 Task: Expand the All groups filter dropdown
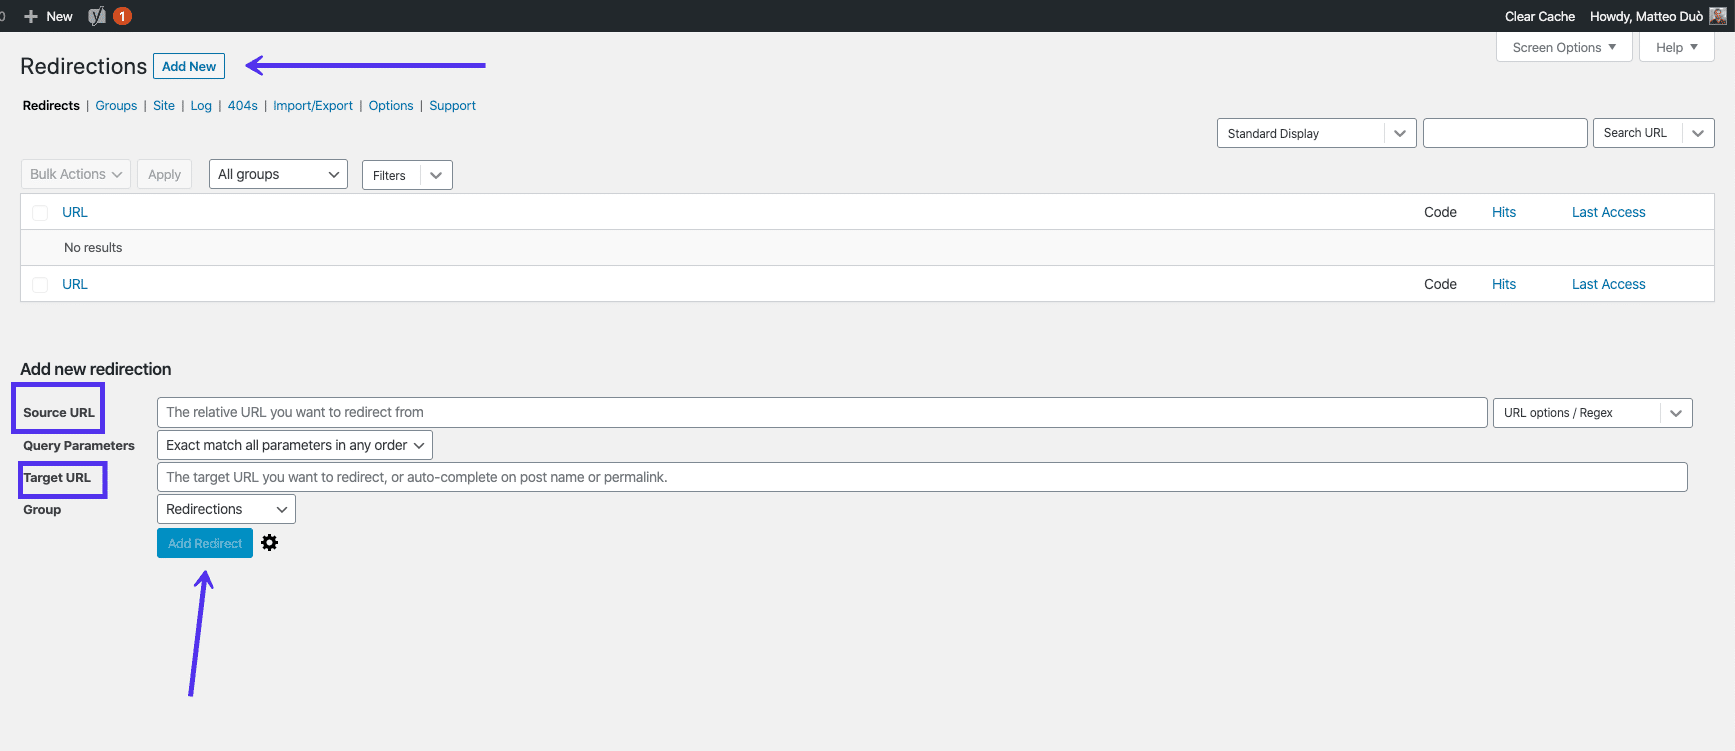click(x=278, y=174)
